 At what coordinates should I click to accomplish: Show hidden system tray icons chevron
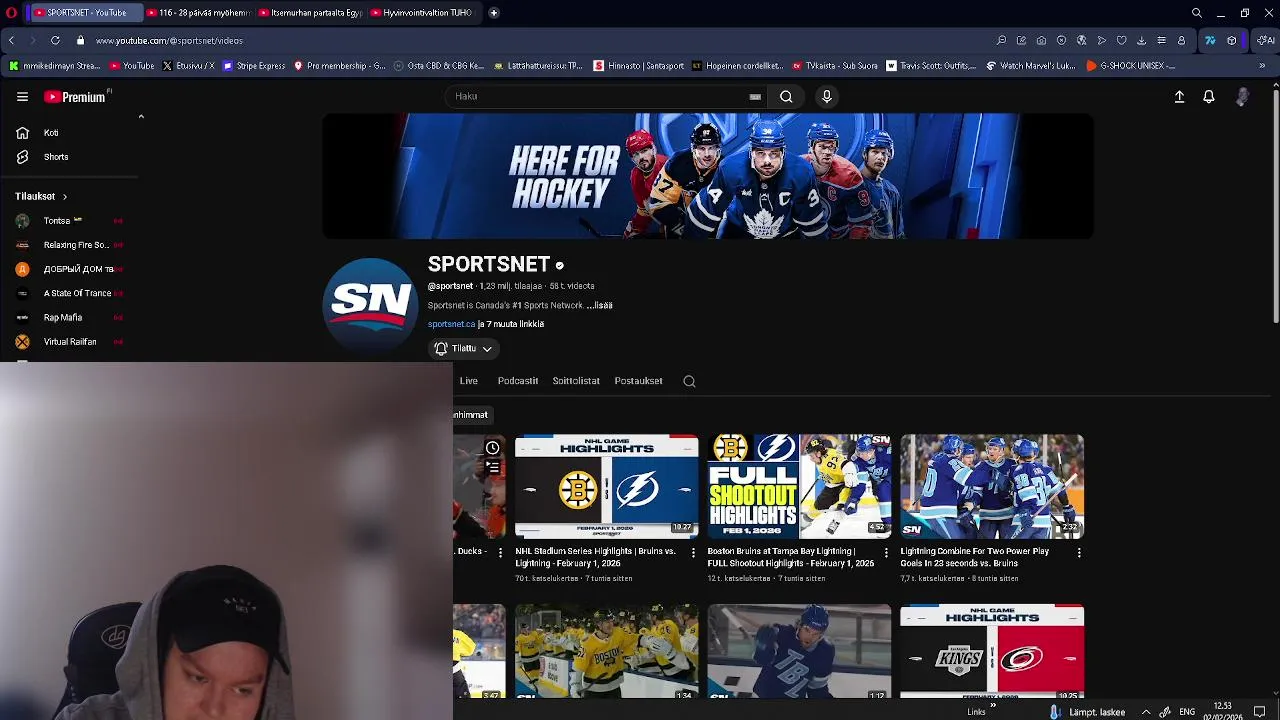tap(1146, 712)
